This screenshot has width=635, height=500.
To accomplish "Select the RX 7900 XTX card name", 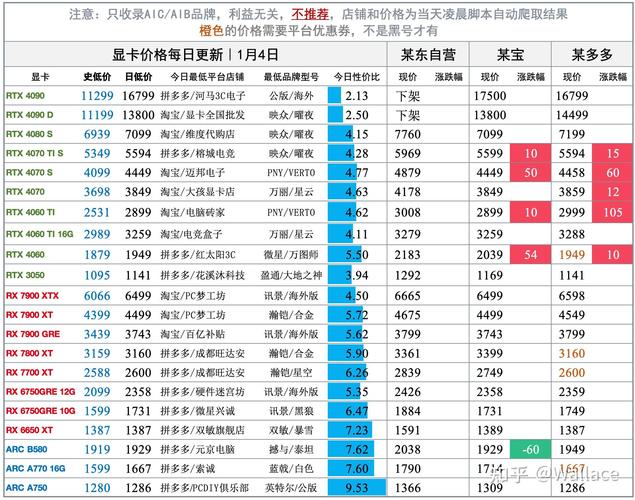I will (x=32, y=296).
